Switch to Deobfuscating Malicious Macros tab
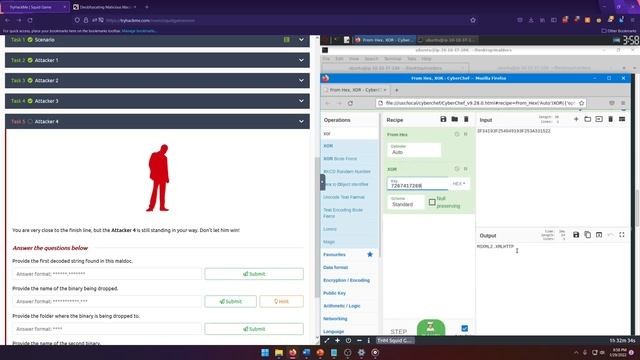Image resolution: width=640 pixels, height=360 pixels. tap(105, 7)
